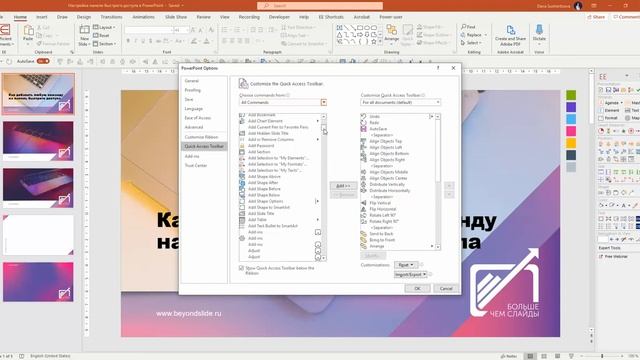Open the Section dropdown in the ribbon
Image resolution: width=640 pixels, height=360 pixels.
point(105,44)
